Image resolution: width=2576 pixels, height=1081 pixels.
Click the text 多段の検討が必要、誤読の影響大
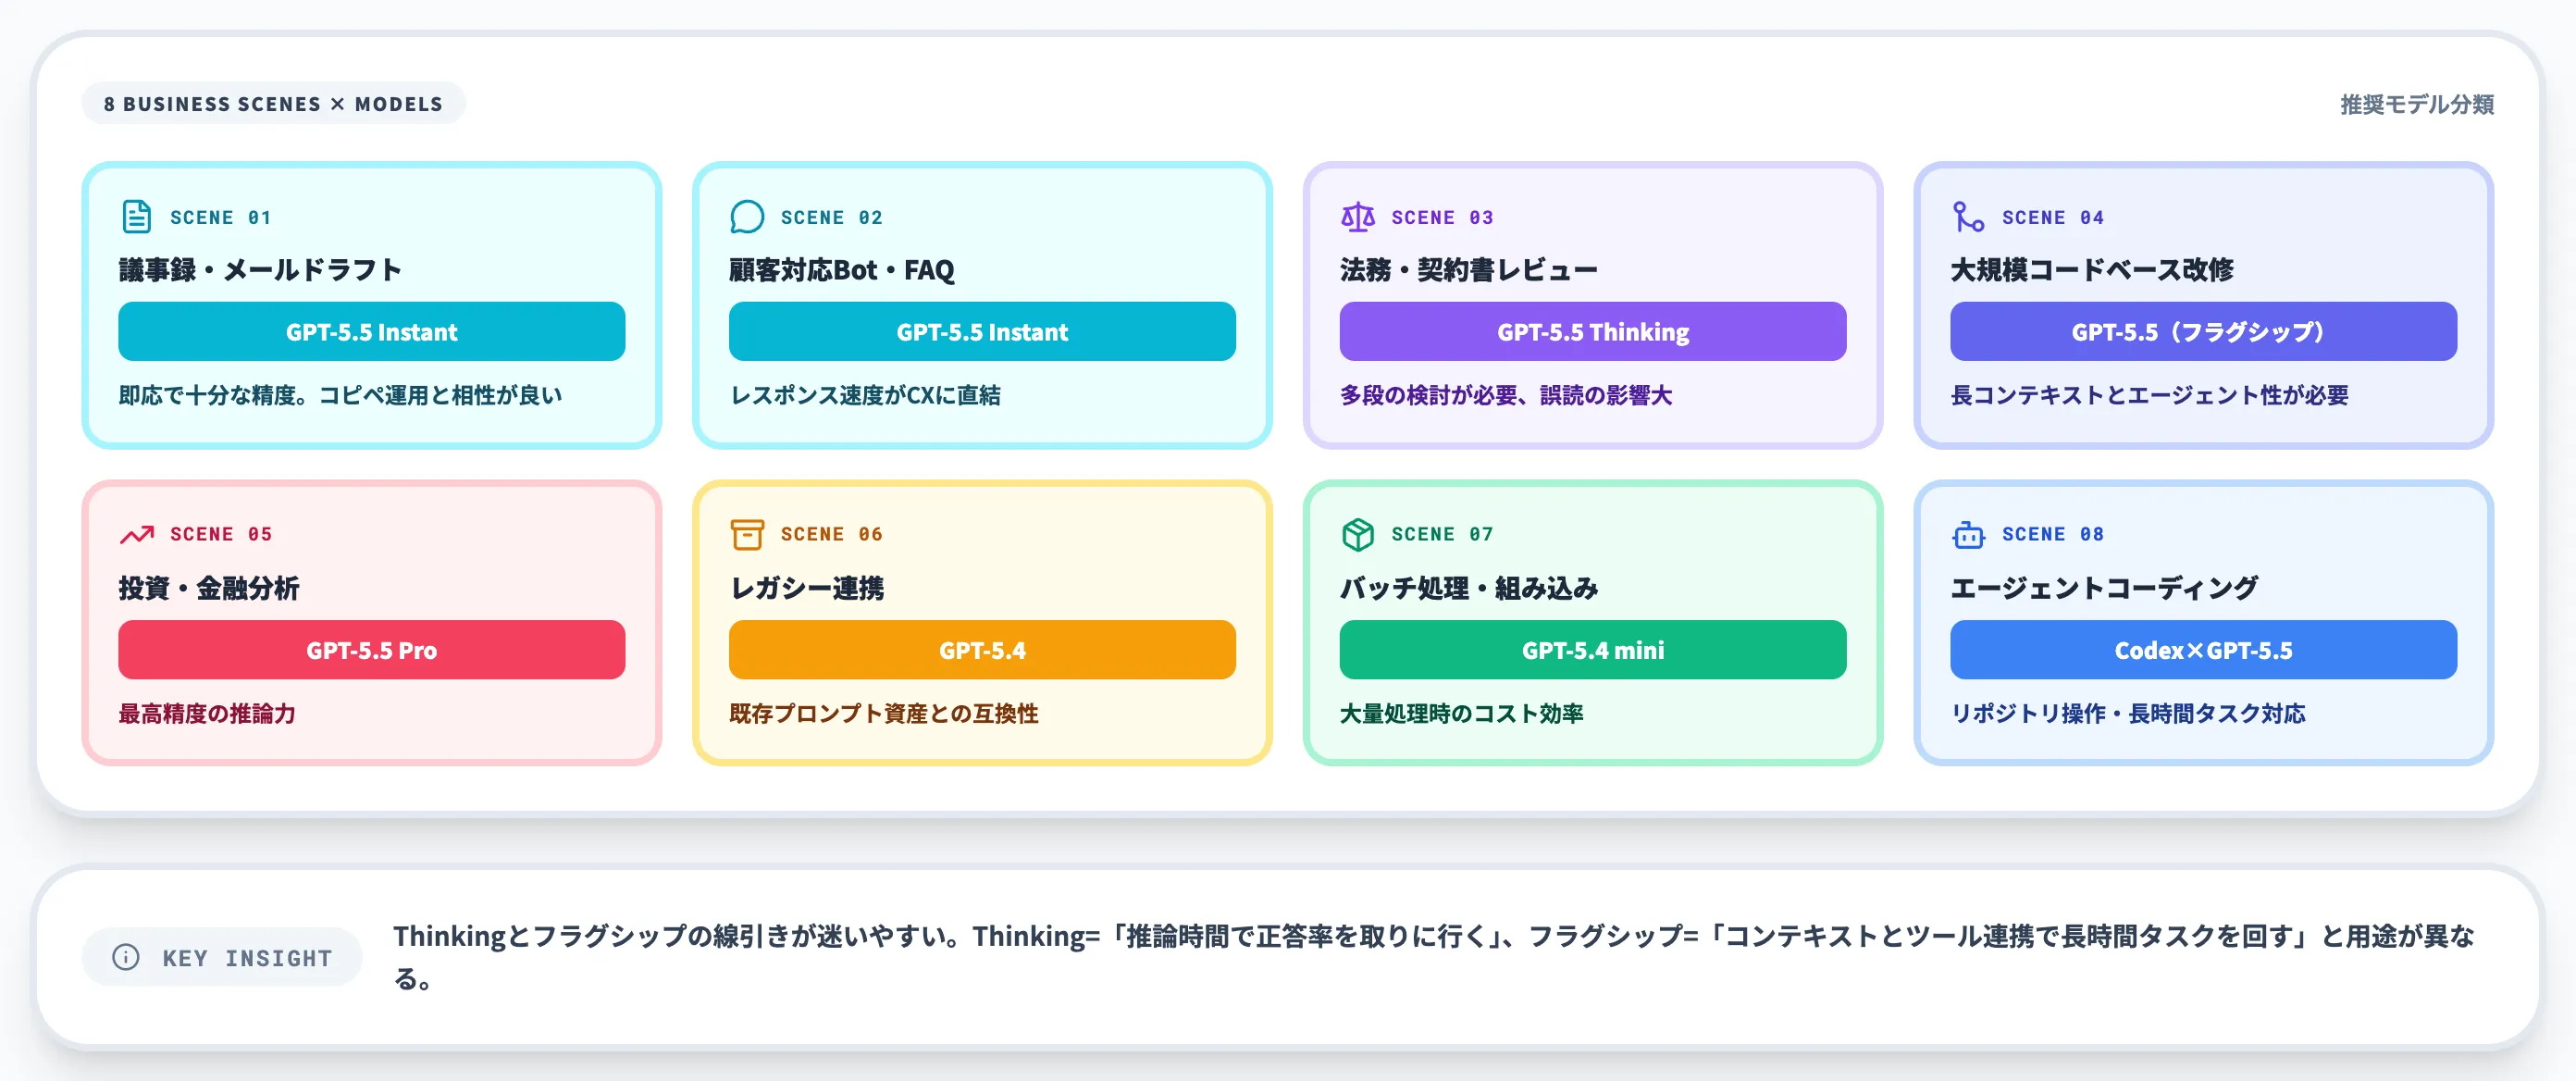(x=1506, y=395)
